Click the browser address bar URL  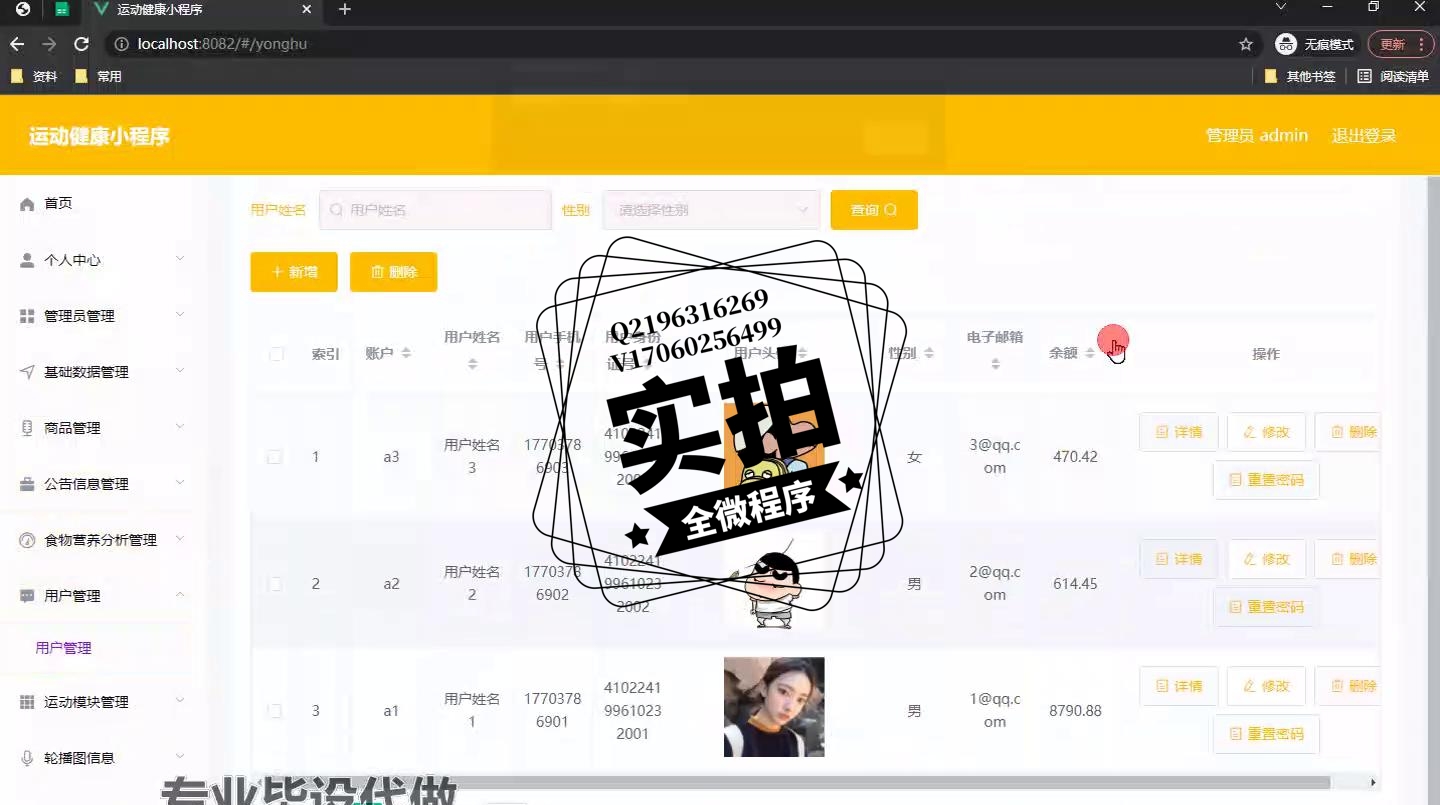(x=222, y=44)
